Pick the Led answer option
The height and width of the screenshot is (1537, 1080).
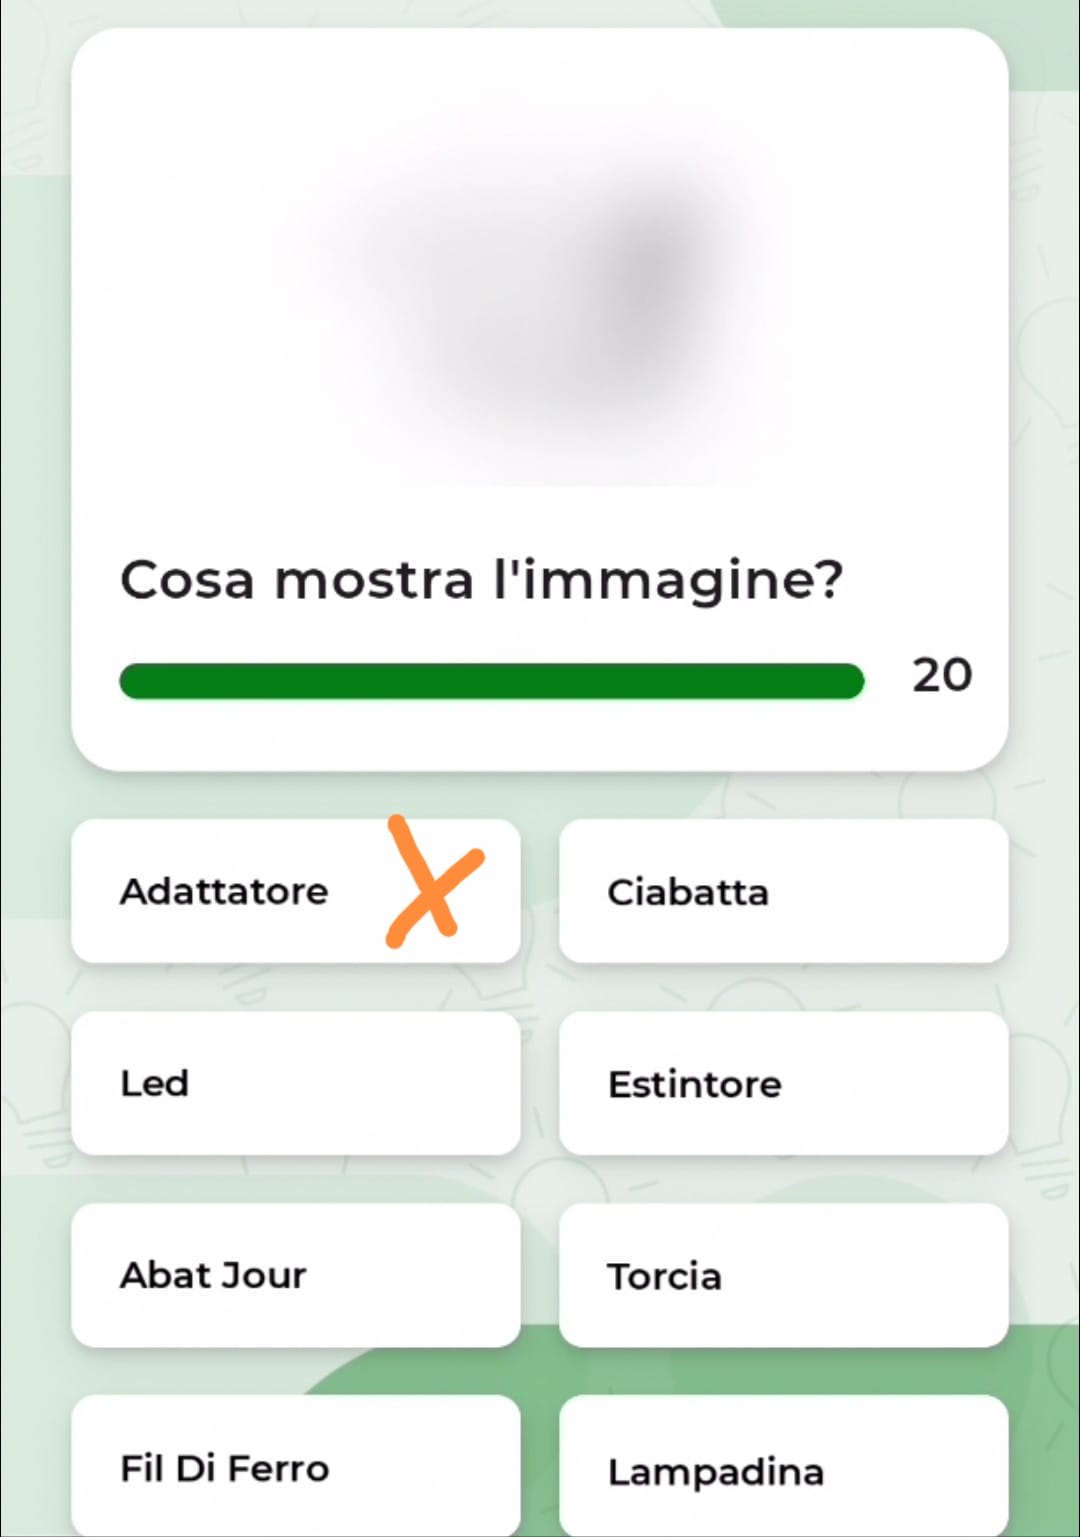click(x=295, y=1083)
